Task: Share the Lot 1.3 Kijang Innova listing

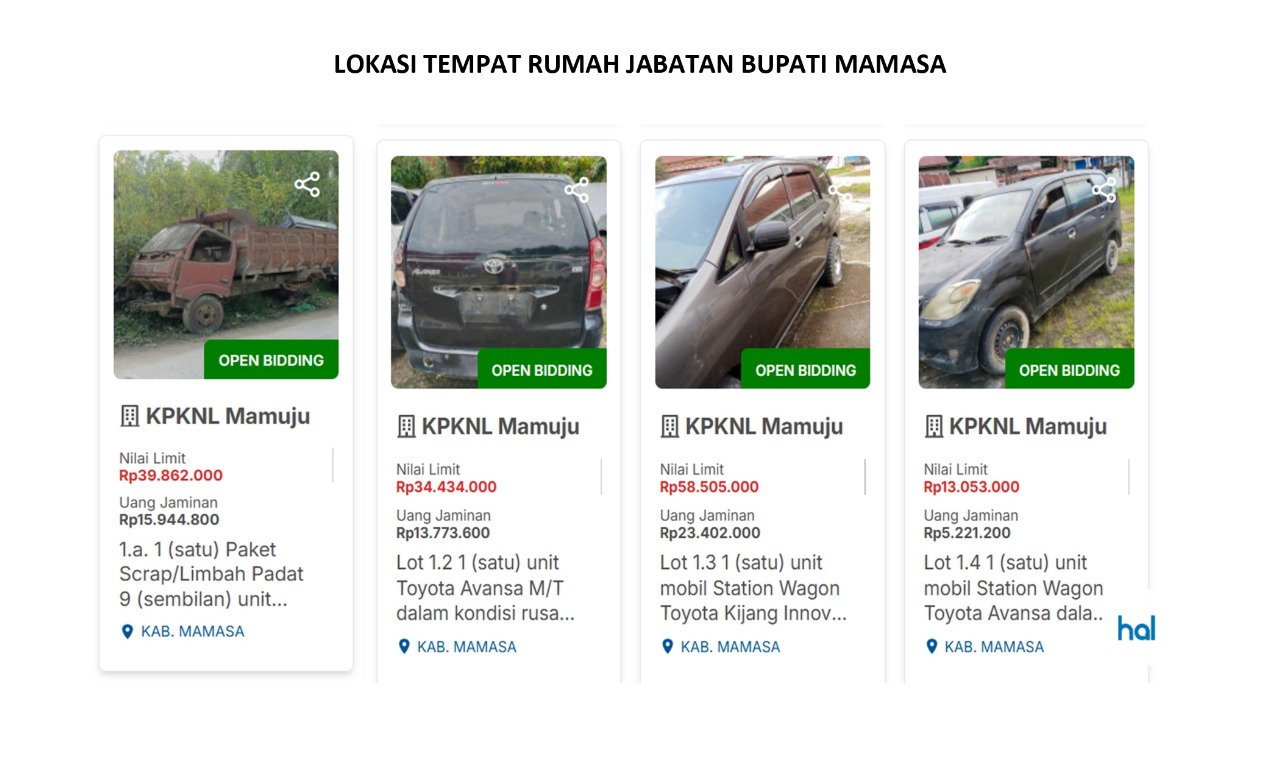Action: point(840,189)
